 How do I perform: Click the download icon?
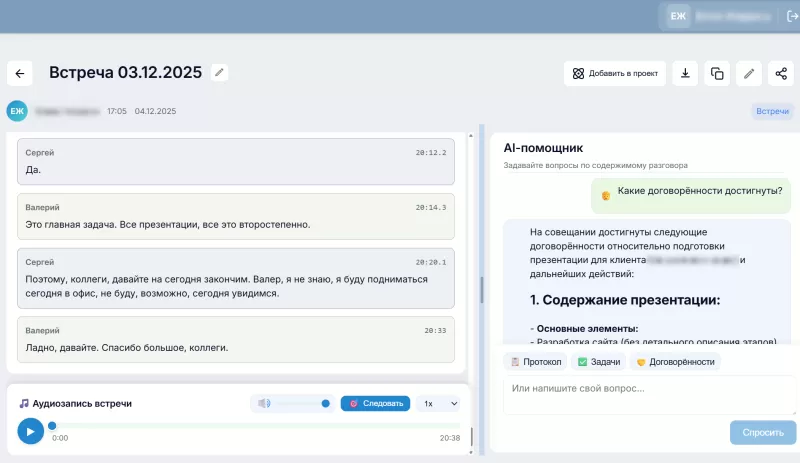point(685,73)
